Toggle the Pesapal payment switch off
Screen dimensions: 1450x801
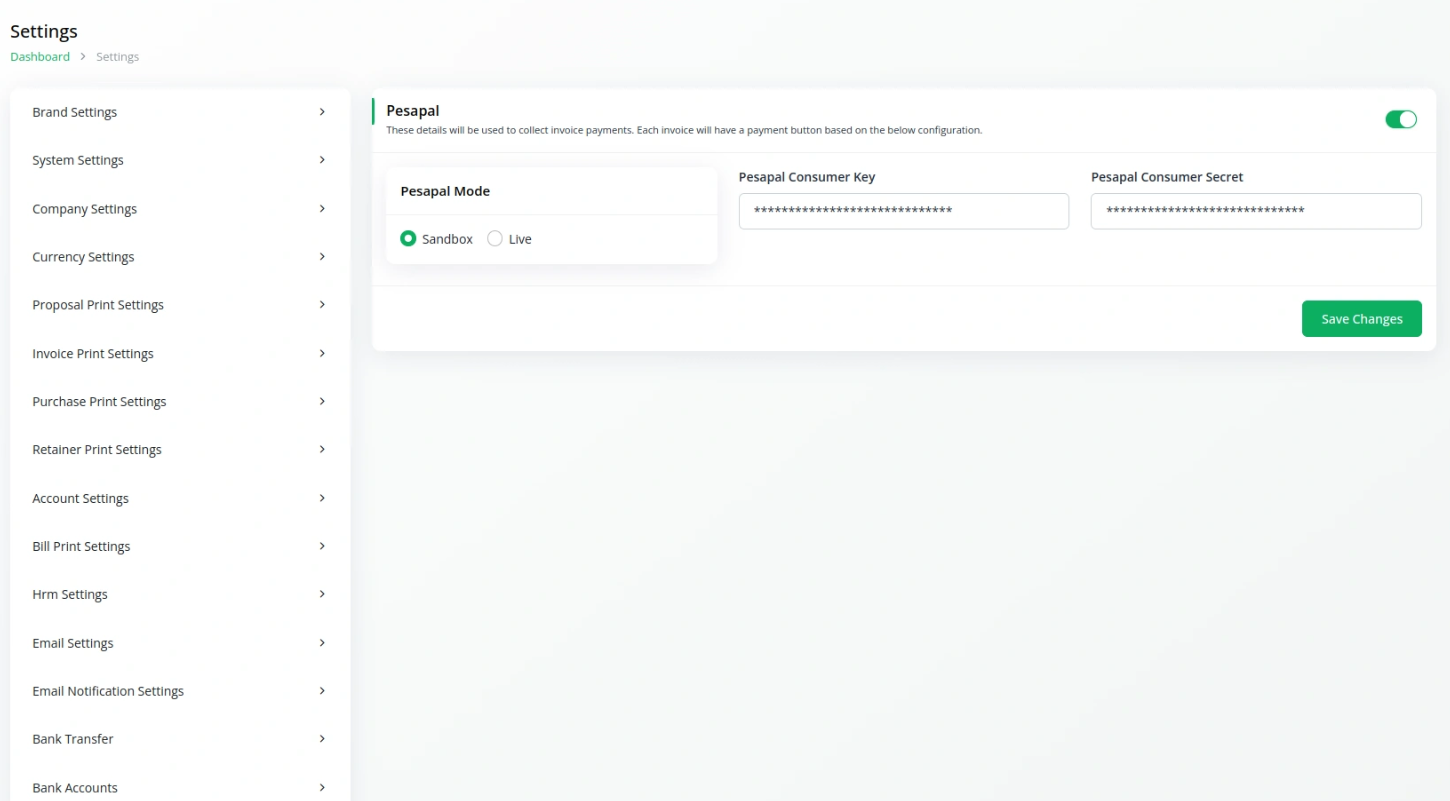1400,120
